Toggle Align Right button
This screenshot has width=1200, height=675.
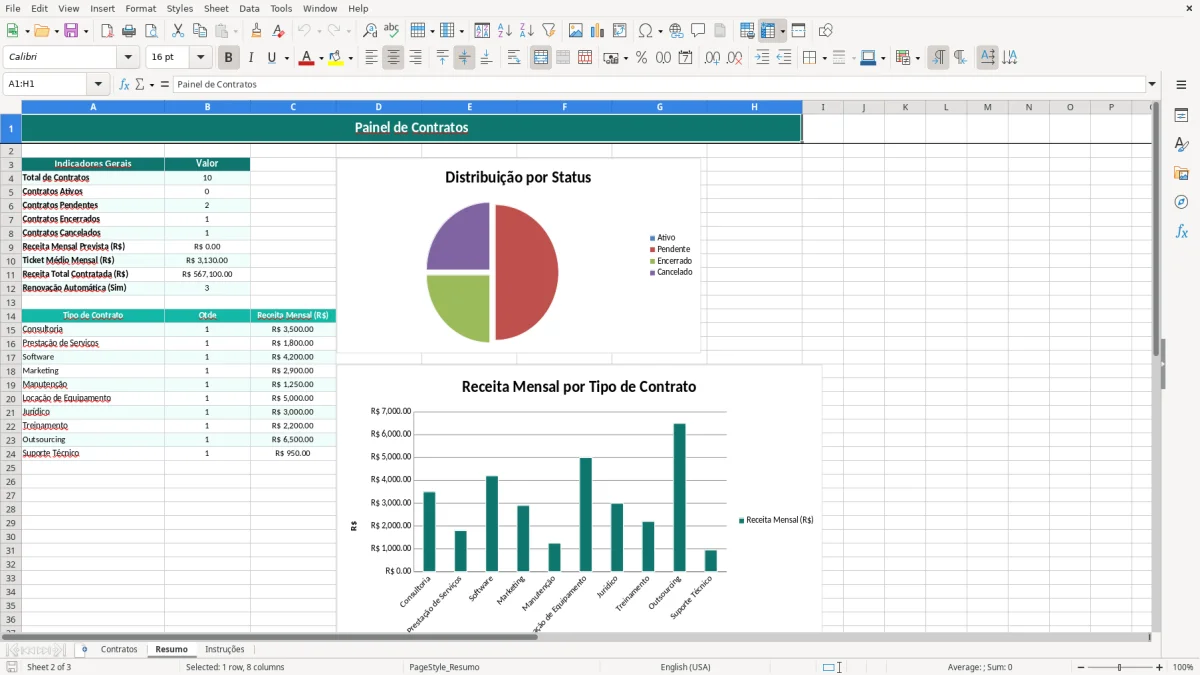(x=415, y=58)
